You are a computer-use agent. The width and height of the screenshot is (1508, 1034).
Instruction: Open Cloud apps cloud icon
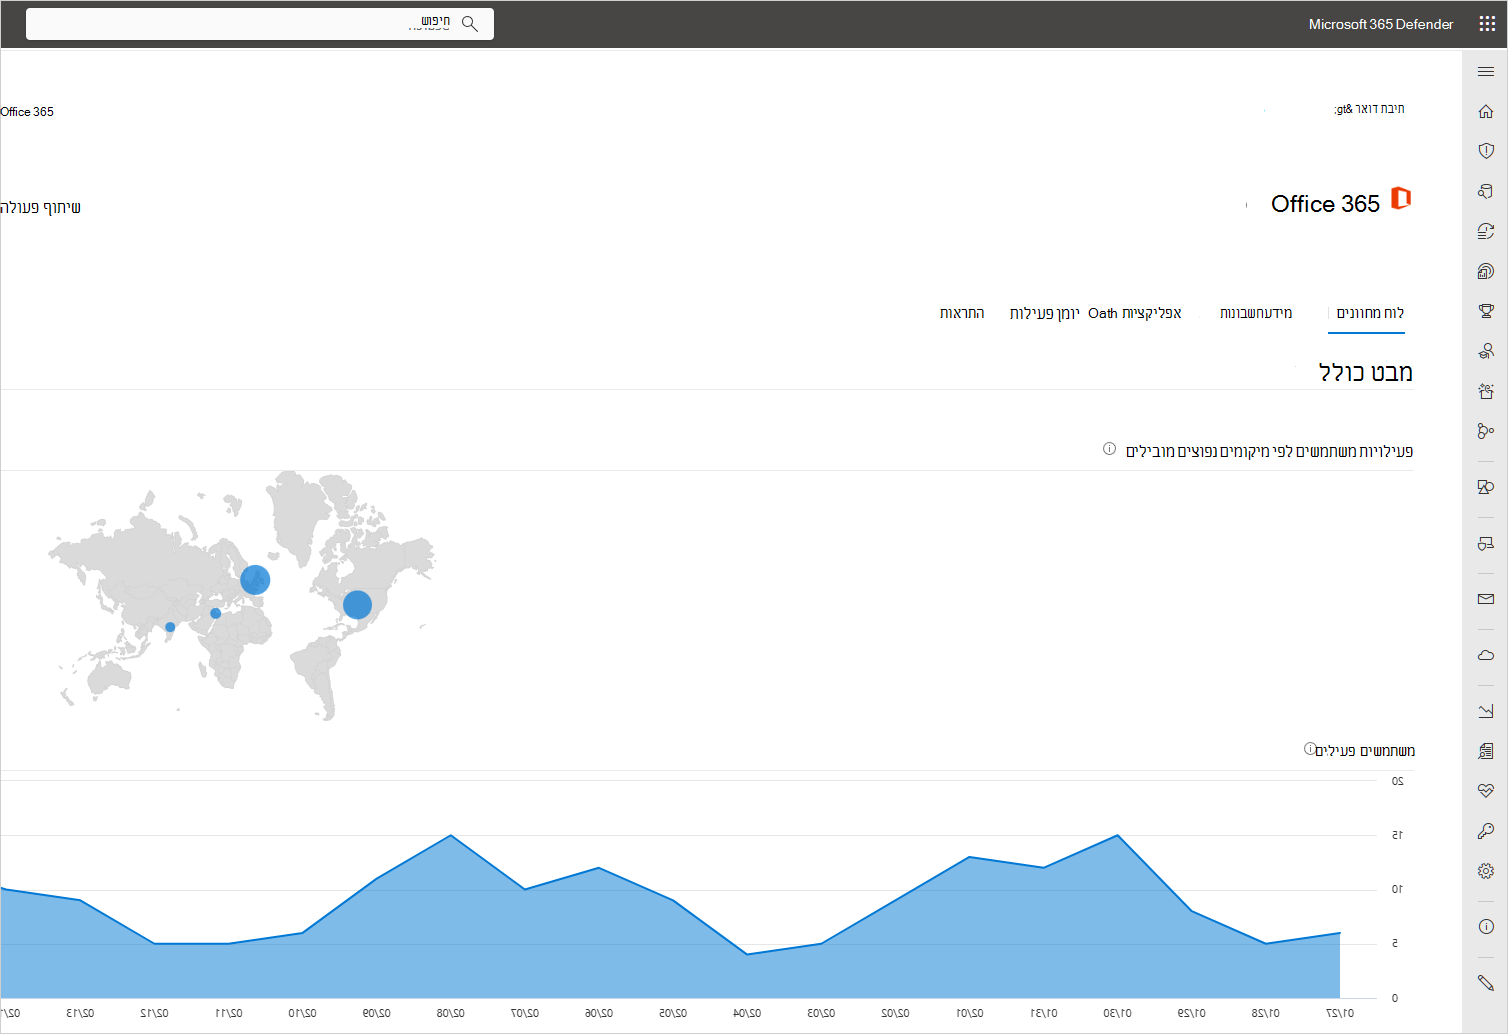(x=1486, y=655)
